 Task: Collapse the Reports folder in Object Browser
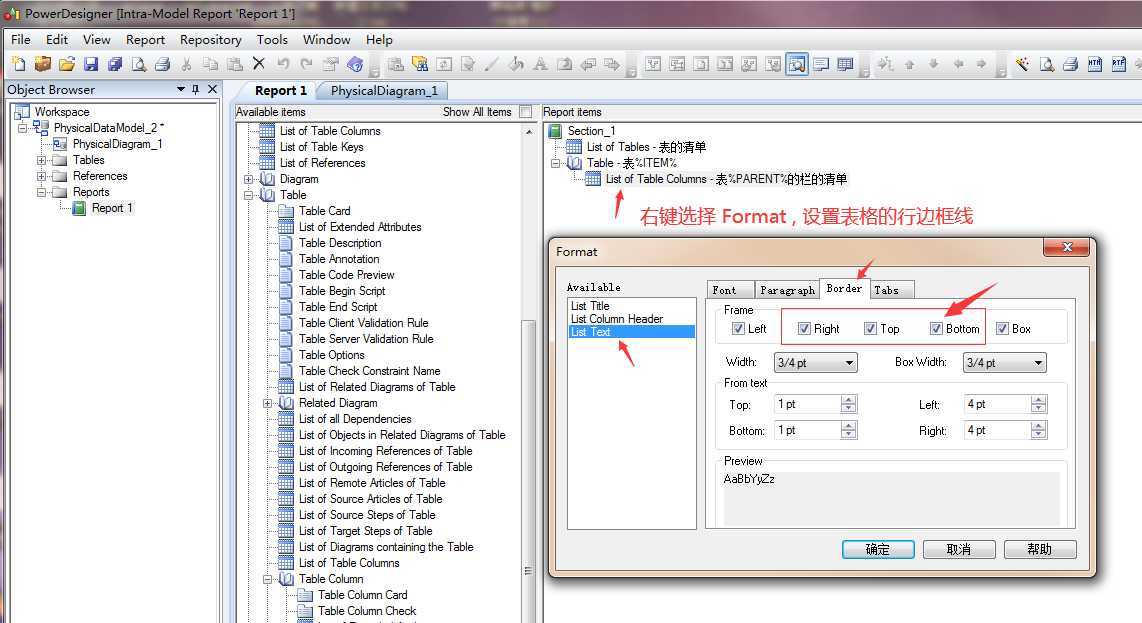pos(42,192)
